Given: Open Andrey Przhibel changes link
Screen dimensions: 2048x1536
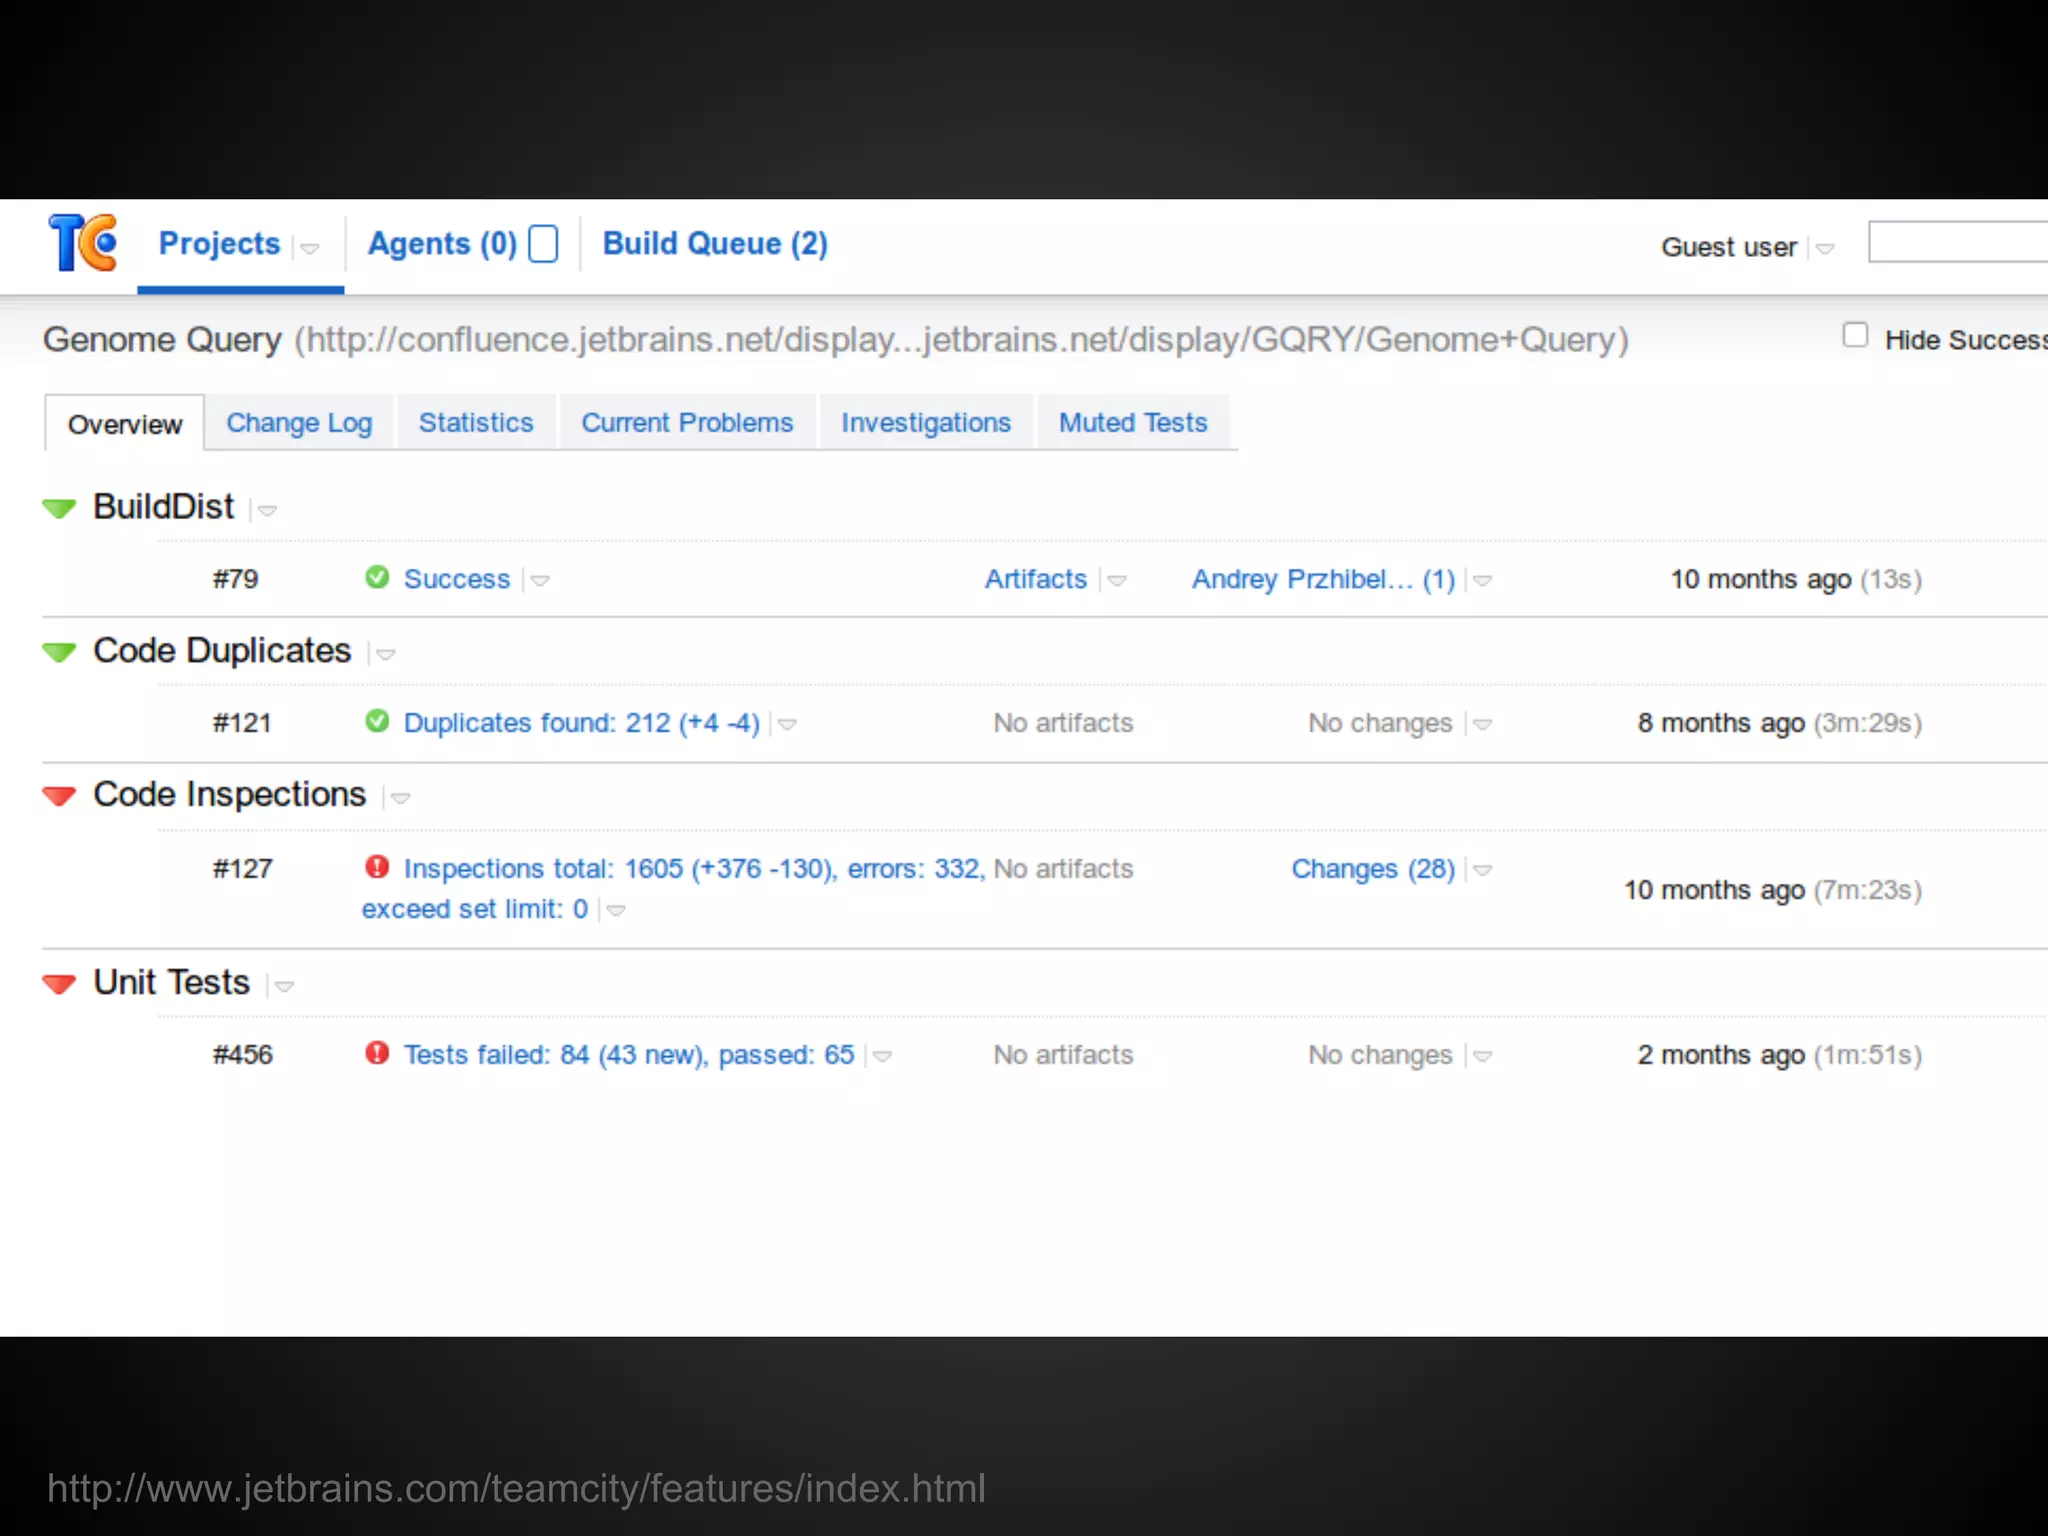Looking at the screenshot, I should (x=1323, y=579).
